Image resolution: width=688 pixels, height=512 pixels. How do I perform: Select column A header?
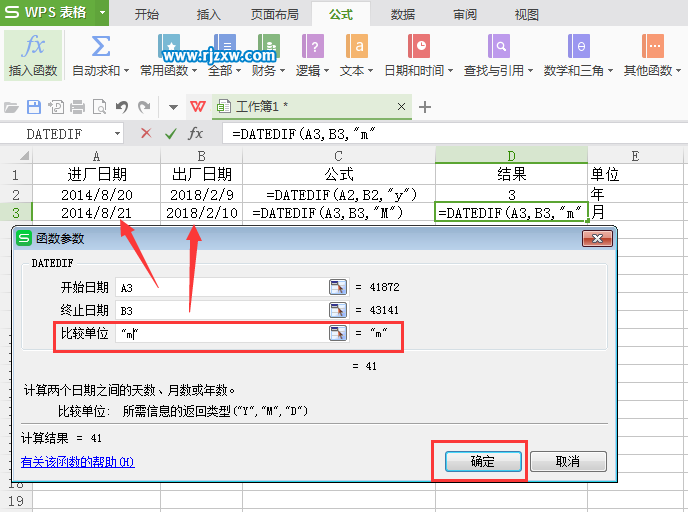[97, 156]
